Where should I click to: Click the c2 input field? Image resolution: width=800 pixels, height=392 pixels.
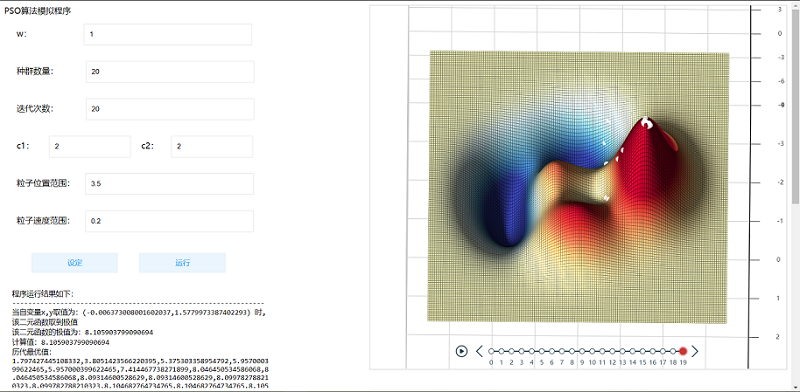[212, 146]
